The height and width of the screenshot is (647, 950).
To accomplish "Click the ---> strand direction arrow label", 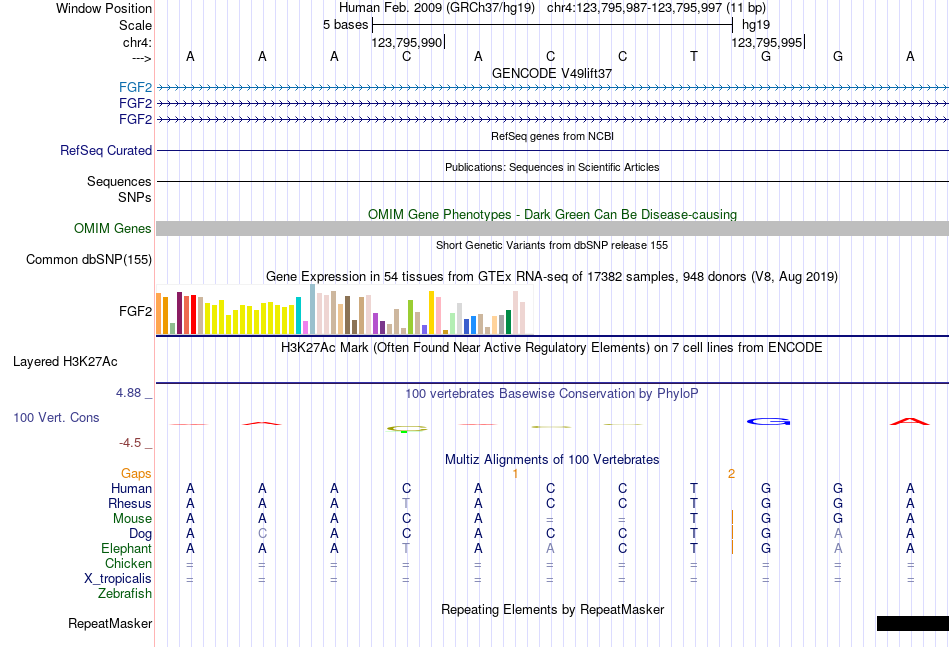I will (x=142, y=58).
